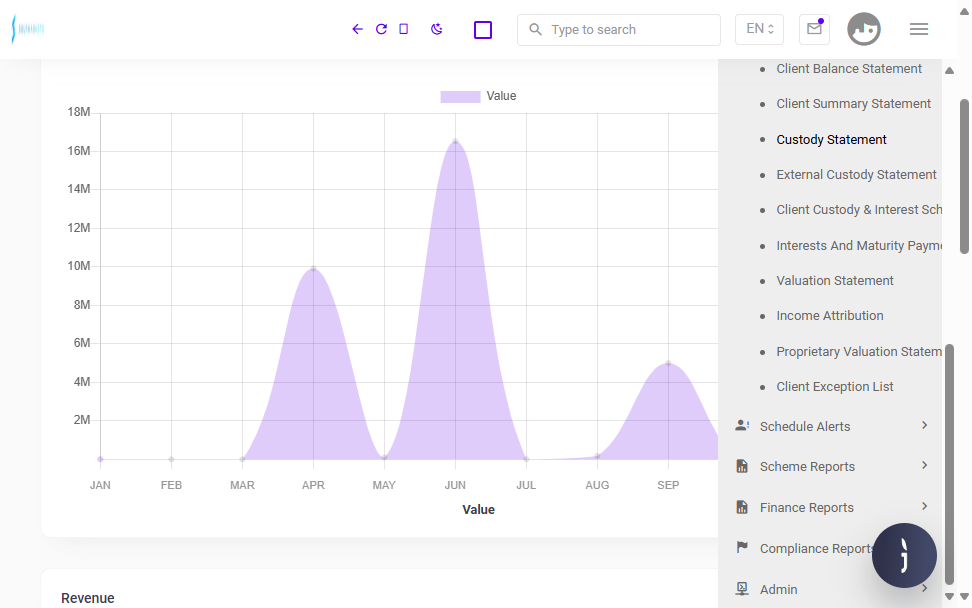The height and width of the screenshot is (608, 972).
Task: Open the user avatar profile menu
Action: (864, 29)
